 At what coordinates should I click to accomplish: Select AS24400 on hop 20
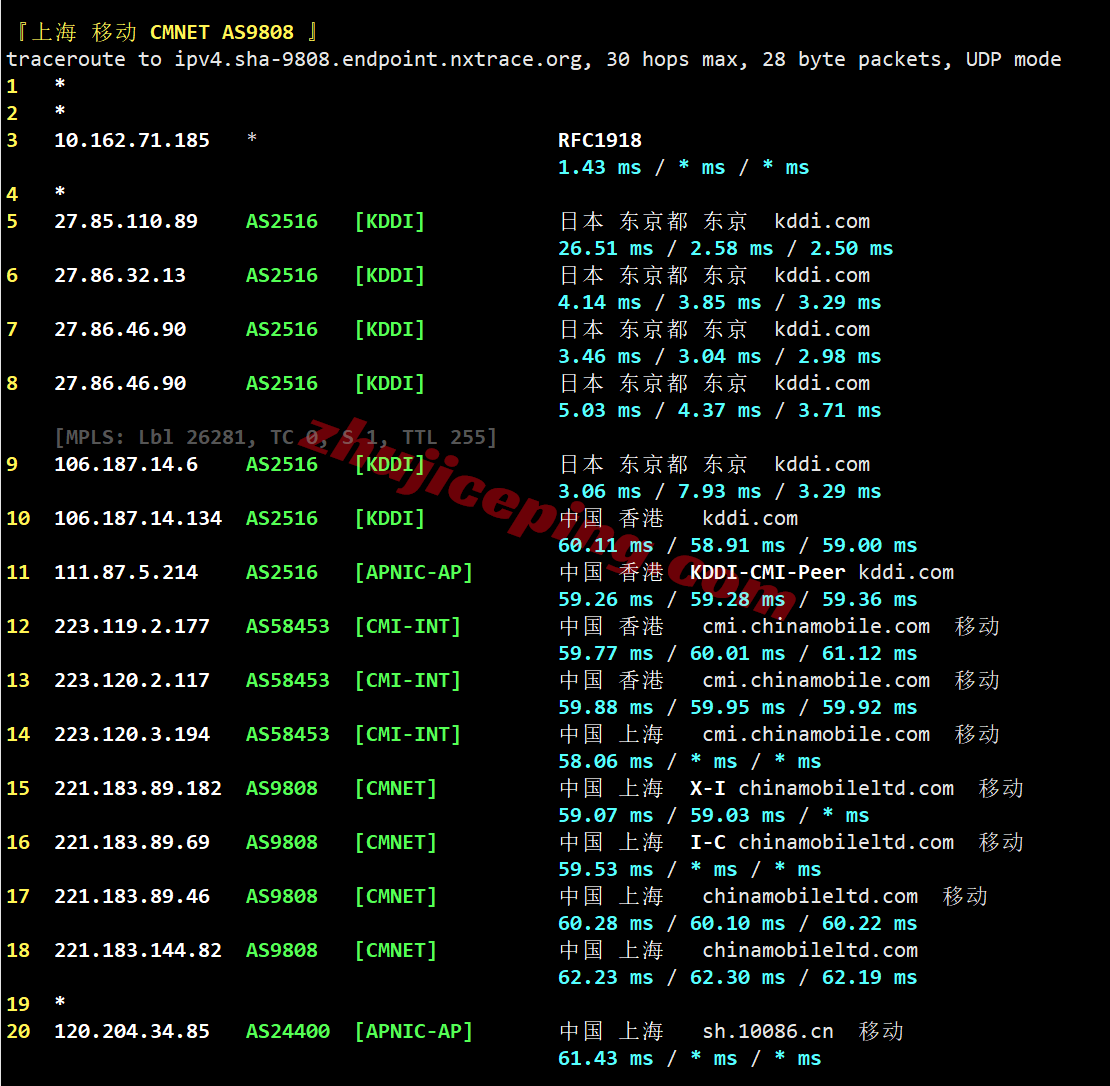pos(287,1031)
